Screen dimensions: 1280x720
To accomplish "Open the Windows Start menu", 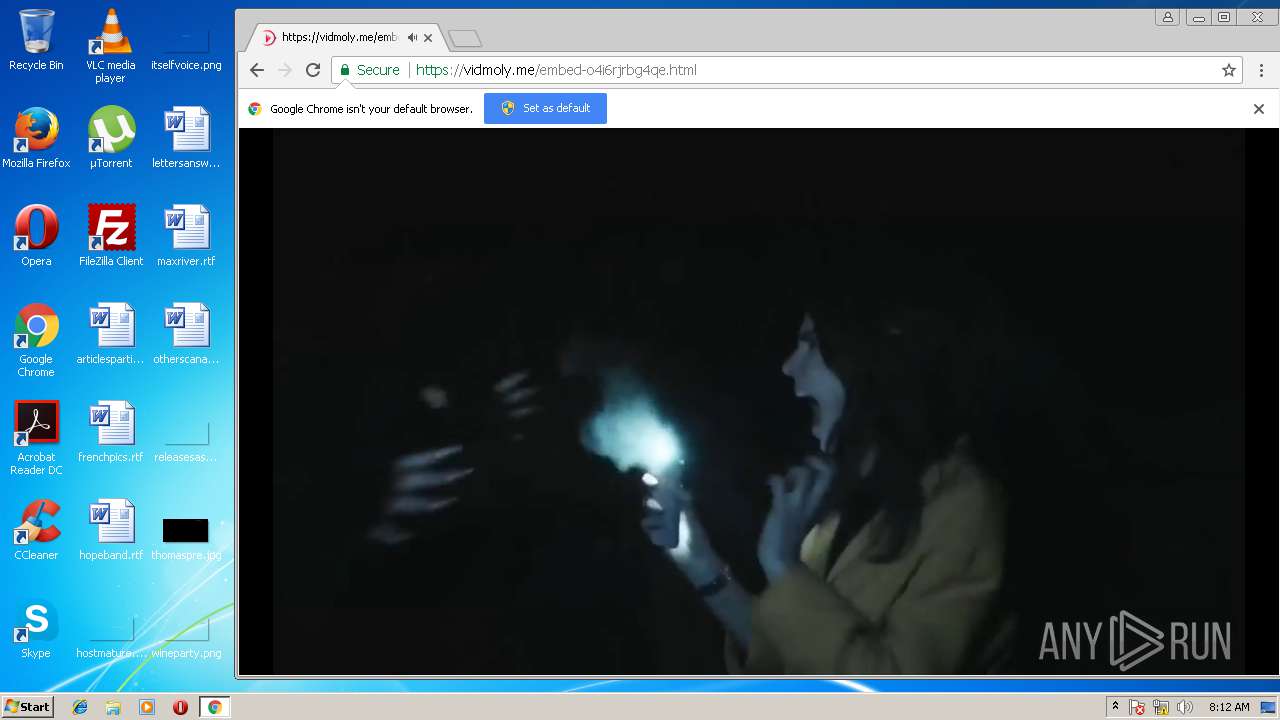I will point(27,707).
